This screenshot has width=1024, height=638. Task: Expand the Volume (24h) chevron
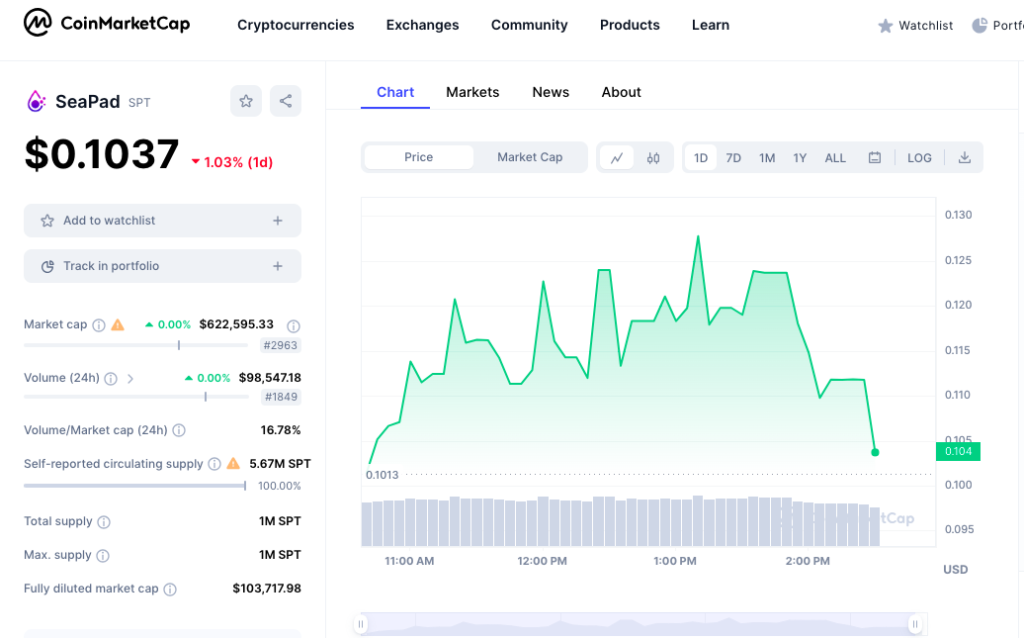(131, 379)
